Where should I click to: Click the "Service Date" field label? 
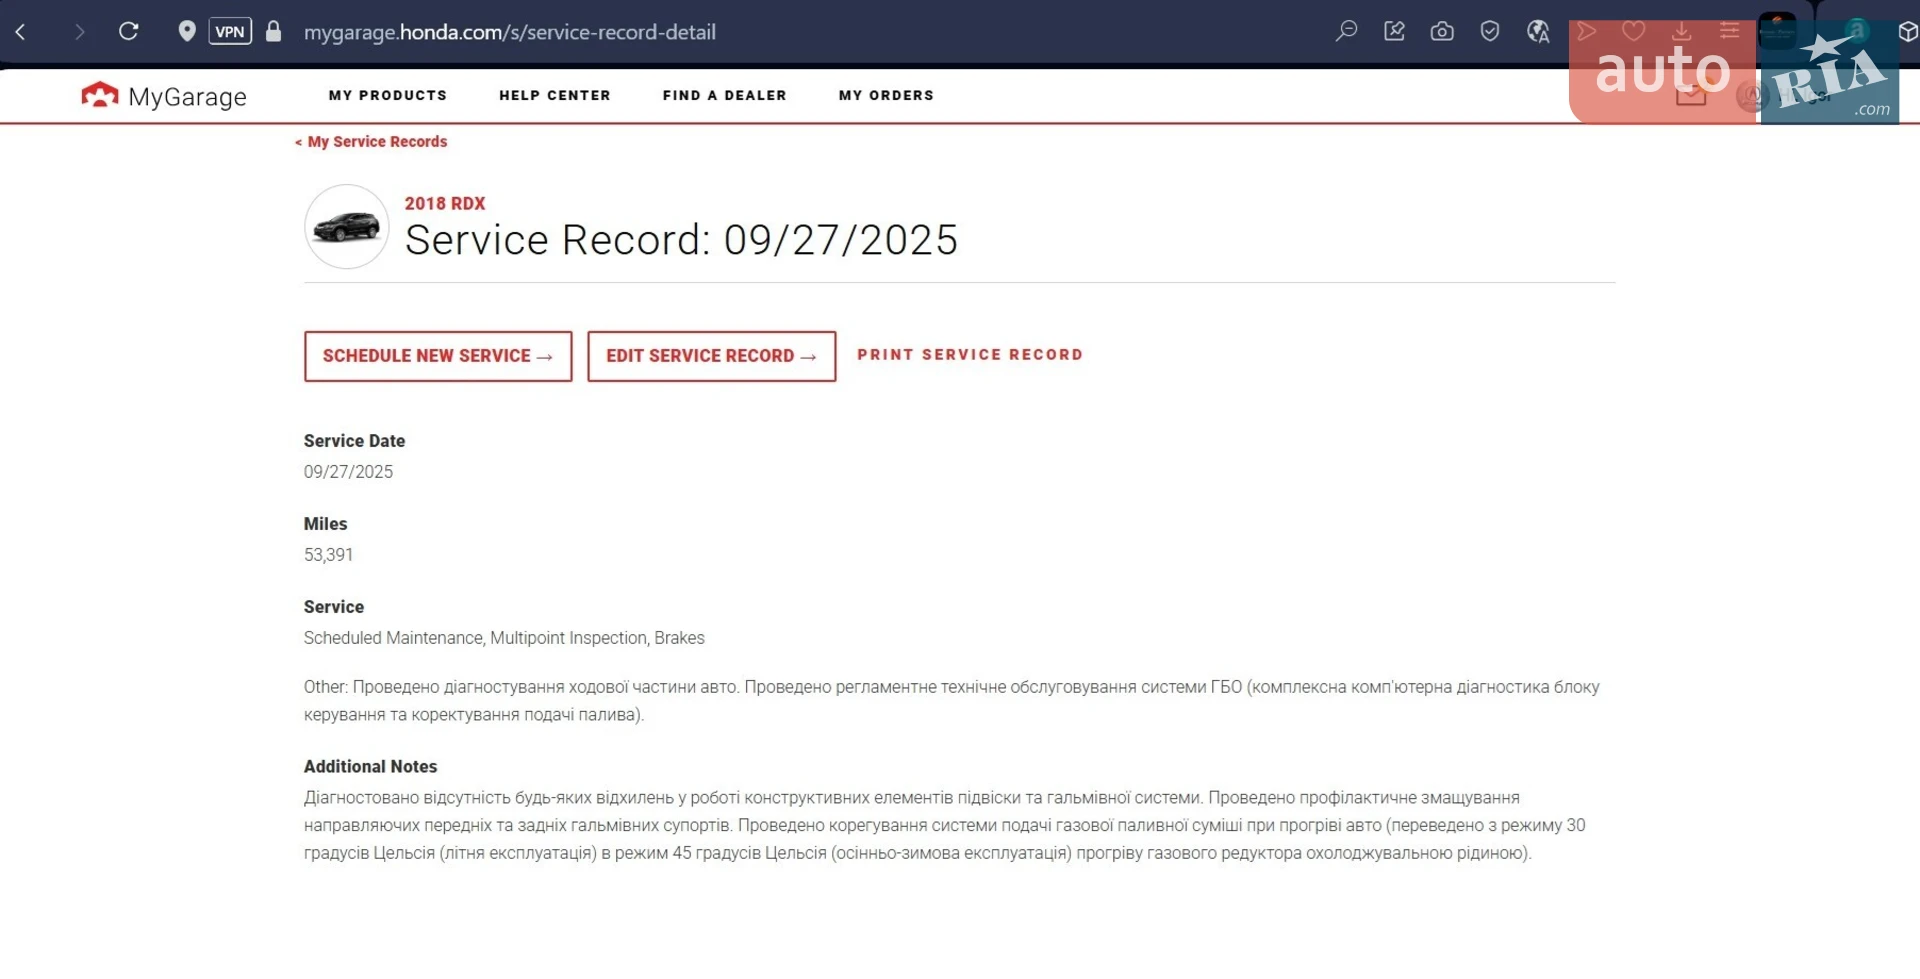(x=354, y=441)
